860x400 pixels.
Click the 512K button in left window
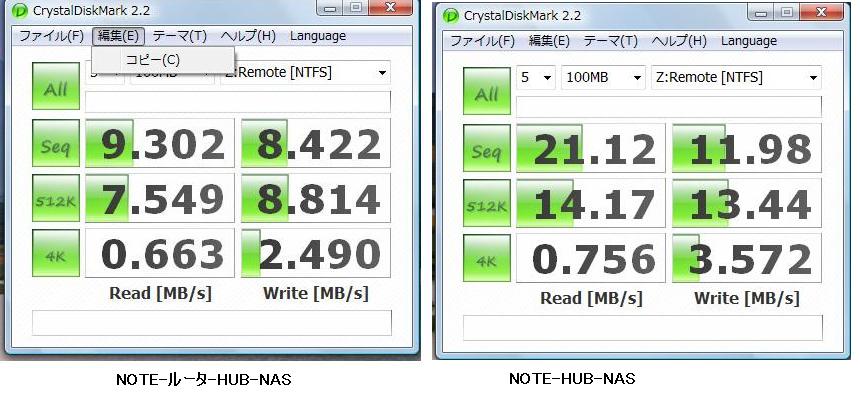pyautogui.click(x=56, y=198)
